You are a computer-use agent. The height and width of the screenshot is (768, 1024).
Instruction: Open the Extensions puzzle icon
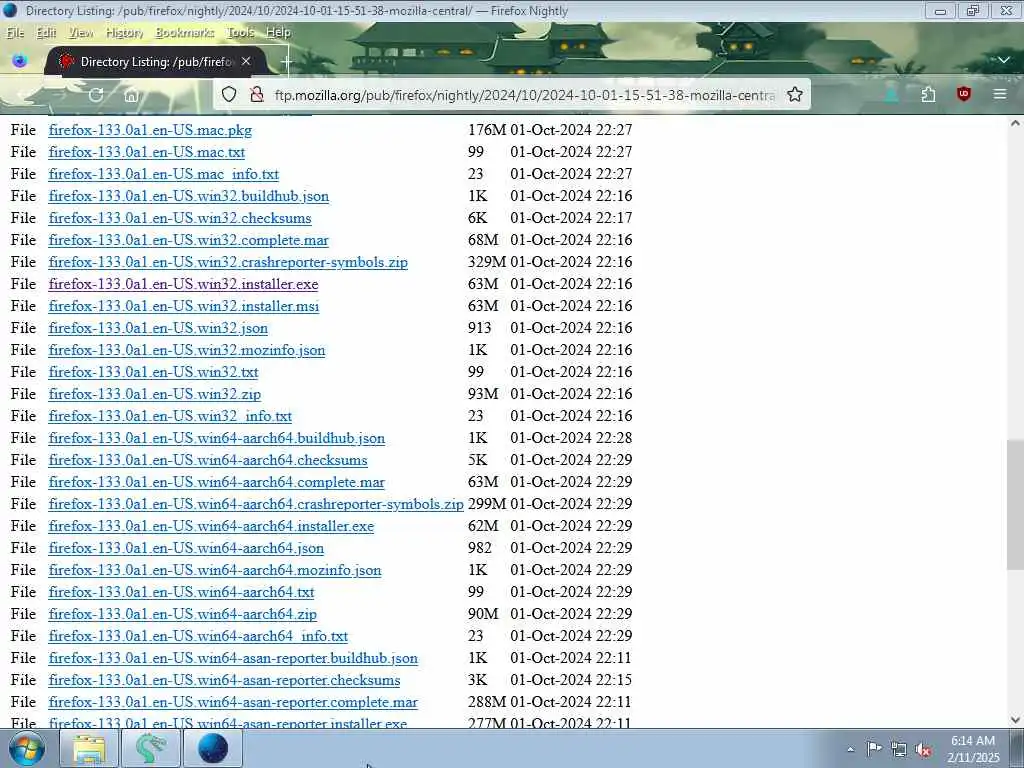coord(928,95)
